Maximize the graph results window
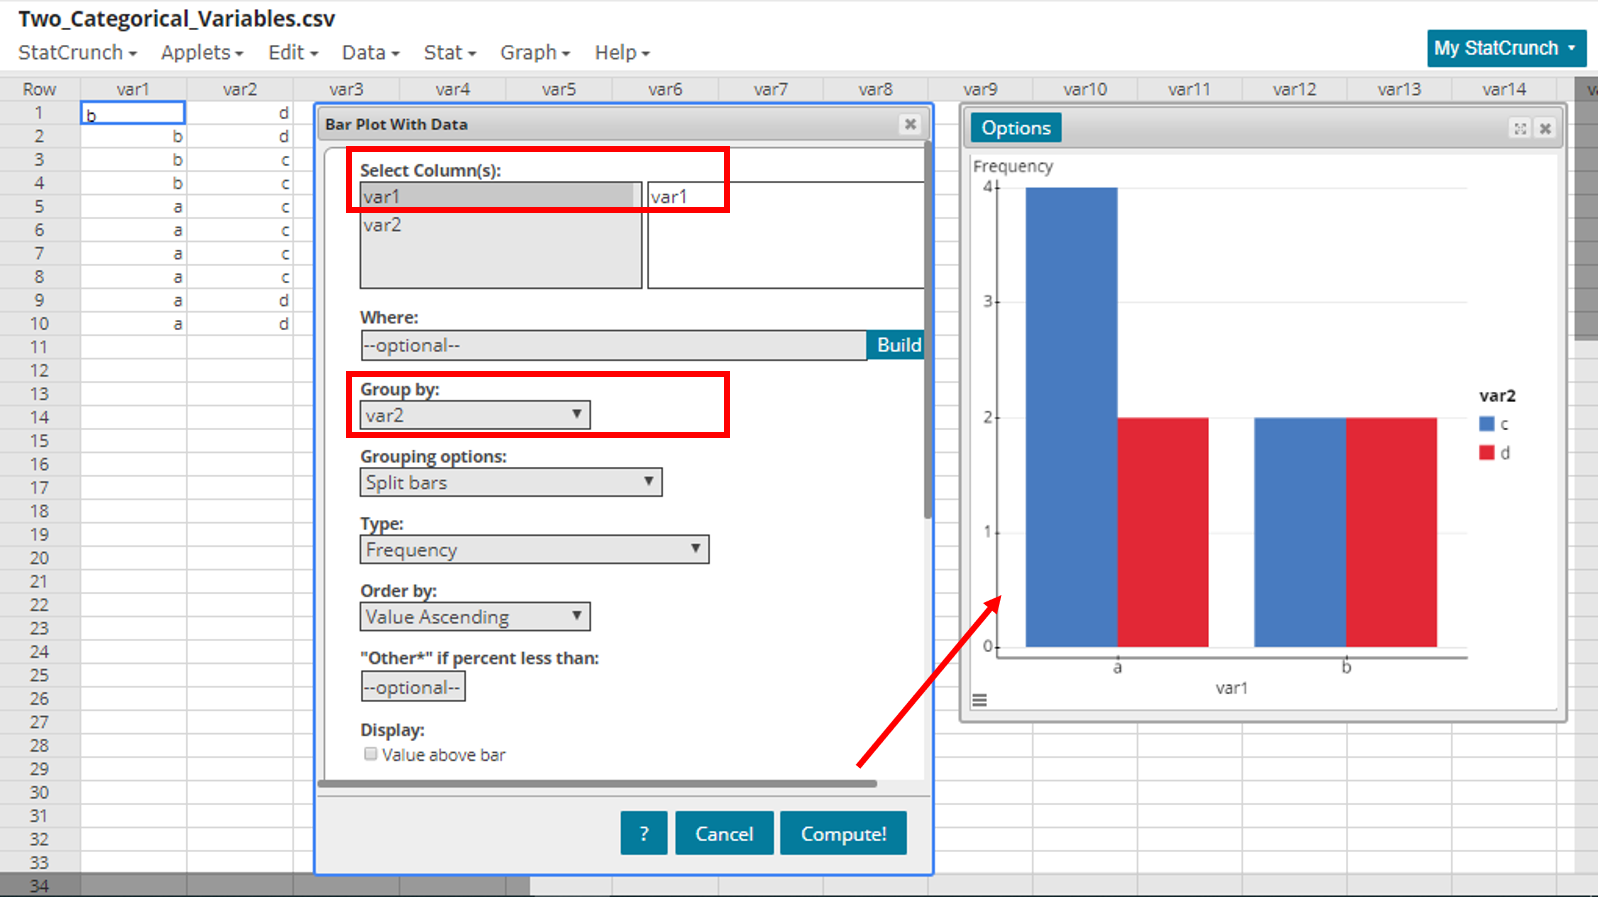 [x=1520, y=128]
